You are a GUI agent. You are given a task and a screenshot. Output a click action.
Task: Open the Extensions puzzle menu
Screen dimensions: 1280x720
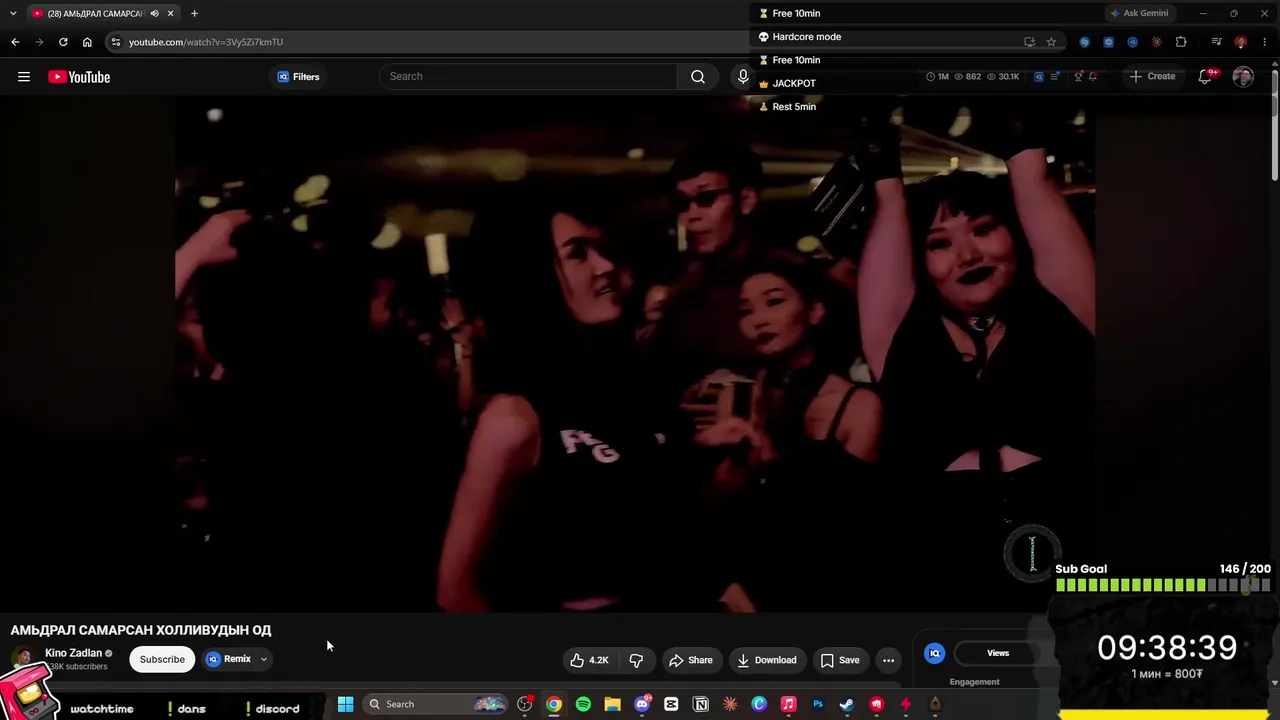(x=1181, y=42)
